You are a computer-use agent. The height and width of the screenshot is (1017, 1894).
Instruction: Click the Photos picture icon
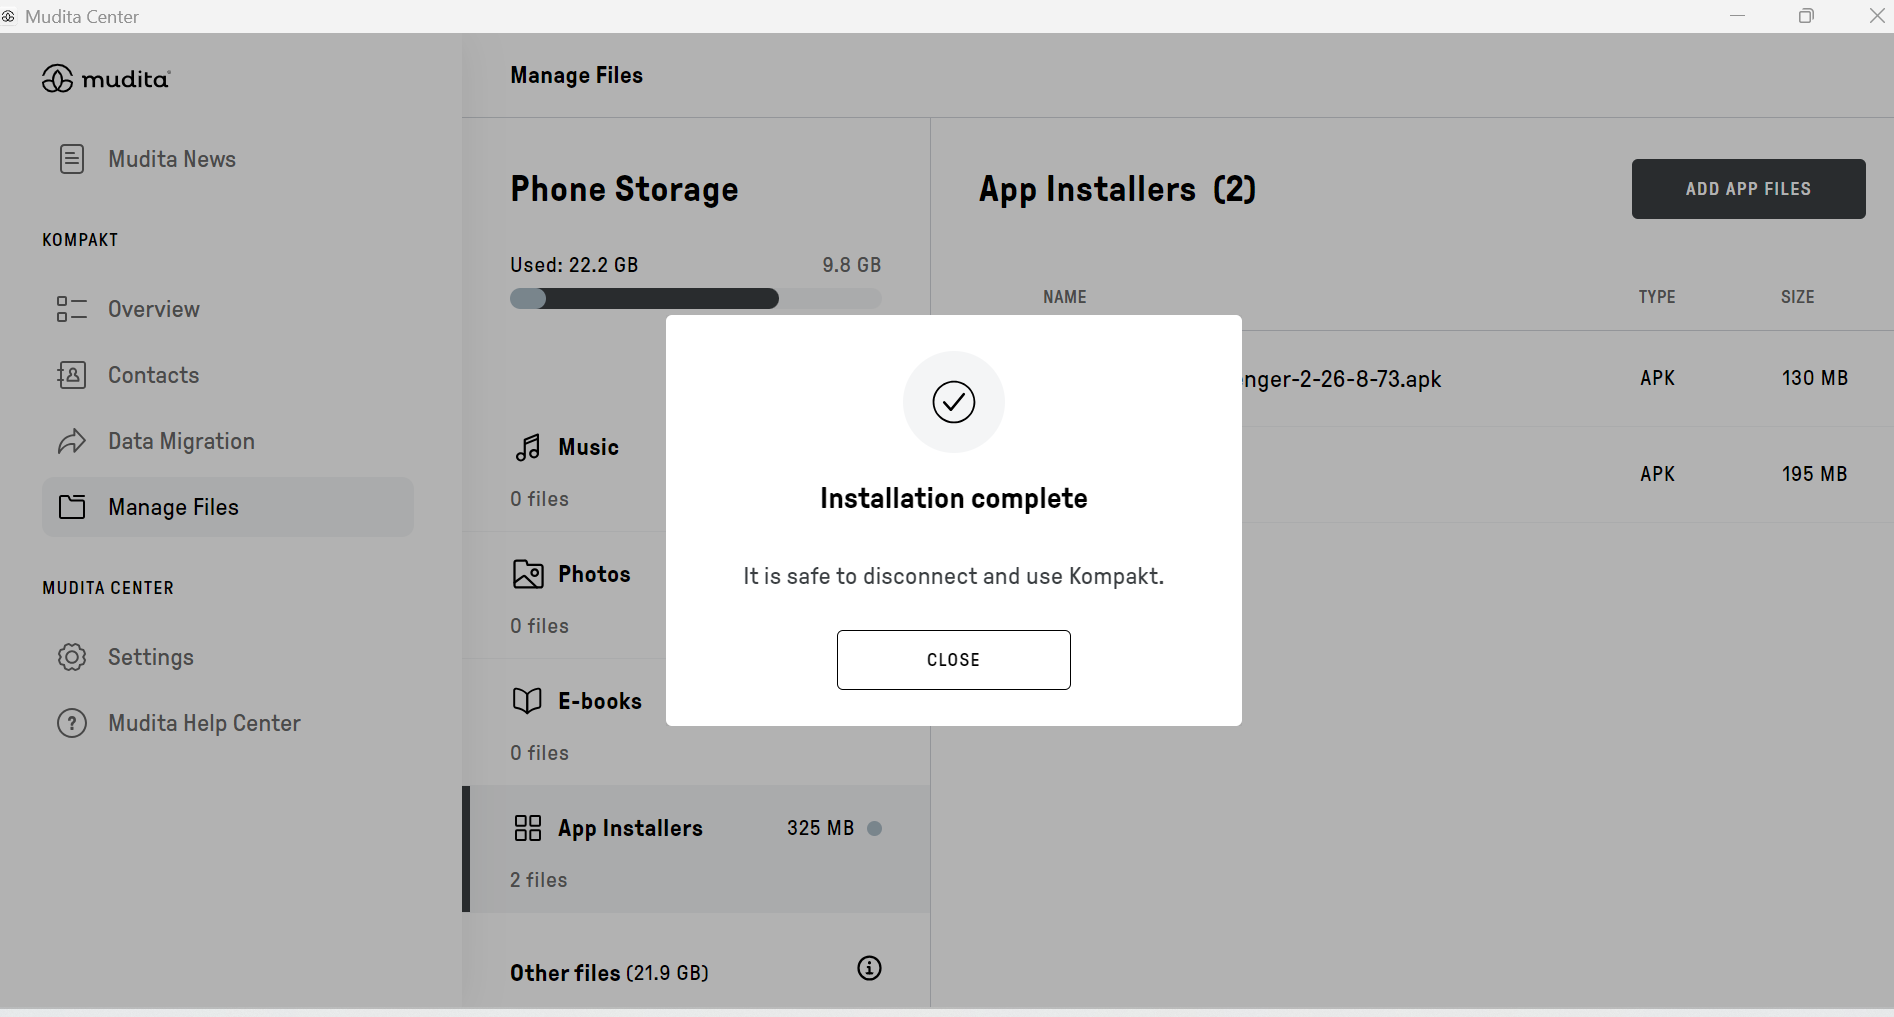527,574
